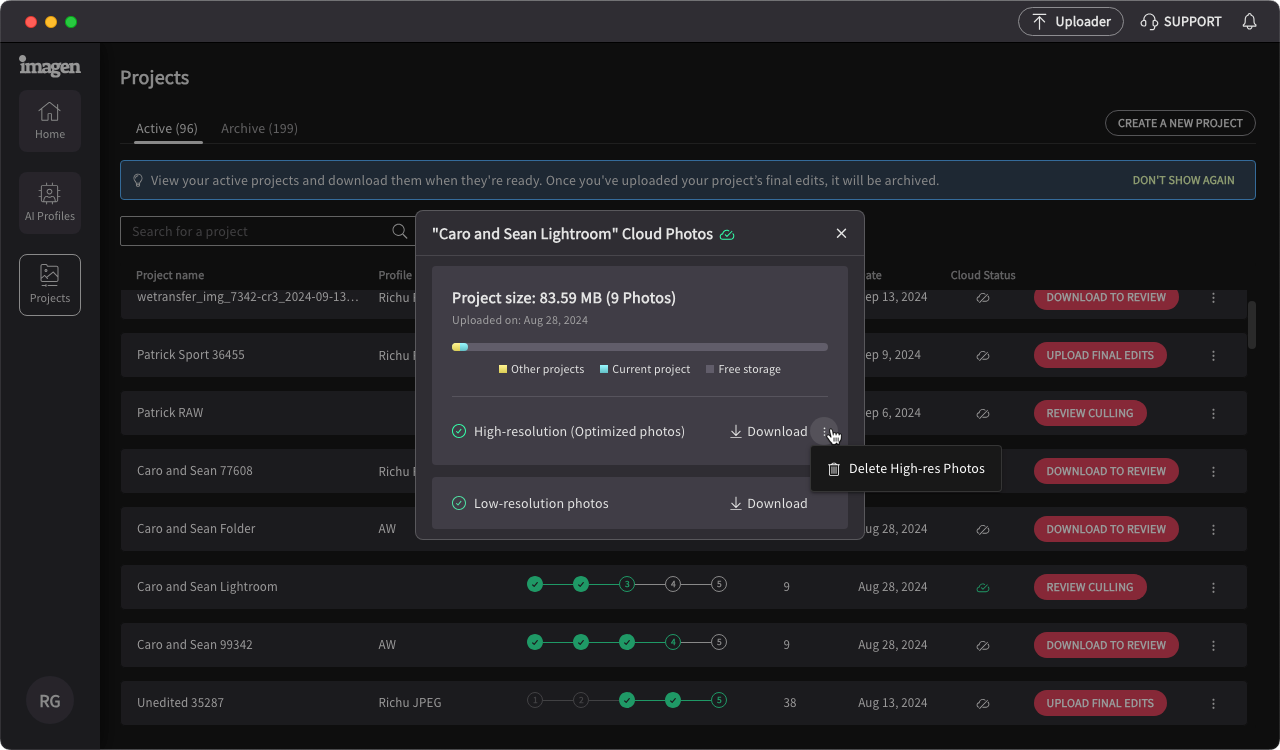Viewport: 1280px width, 750px height.
Task: Open more options for Patrick RAW
Action: pos(1213,413)
